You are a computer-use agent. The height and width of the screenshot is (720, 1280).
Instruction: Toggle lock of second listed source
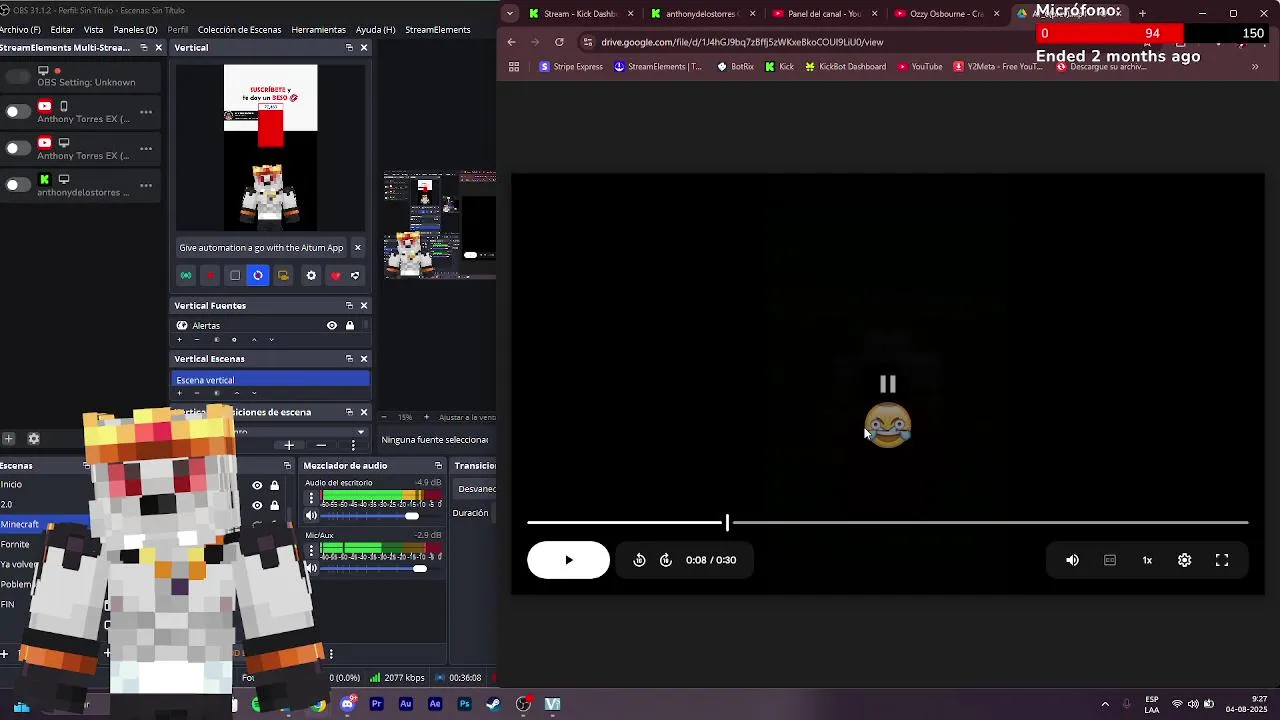click(x=274, y=505)
